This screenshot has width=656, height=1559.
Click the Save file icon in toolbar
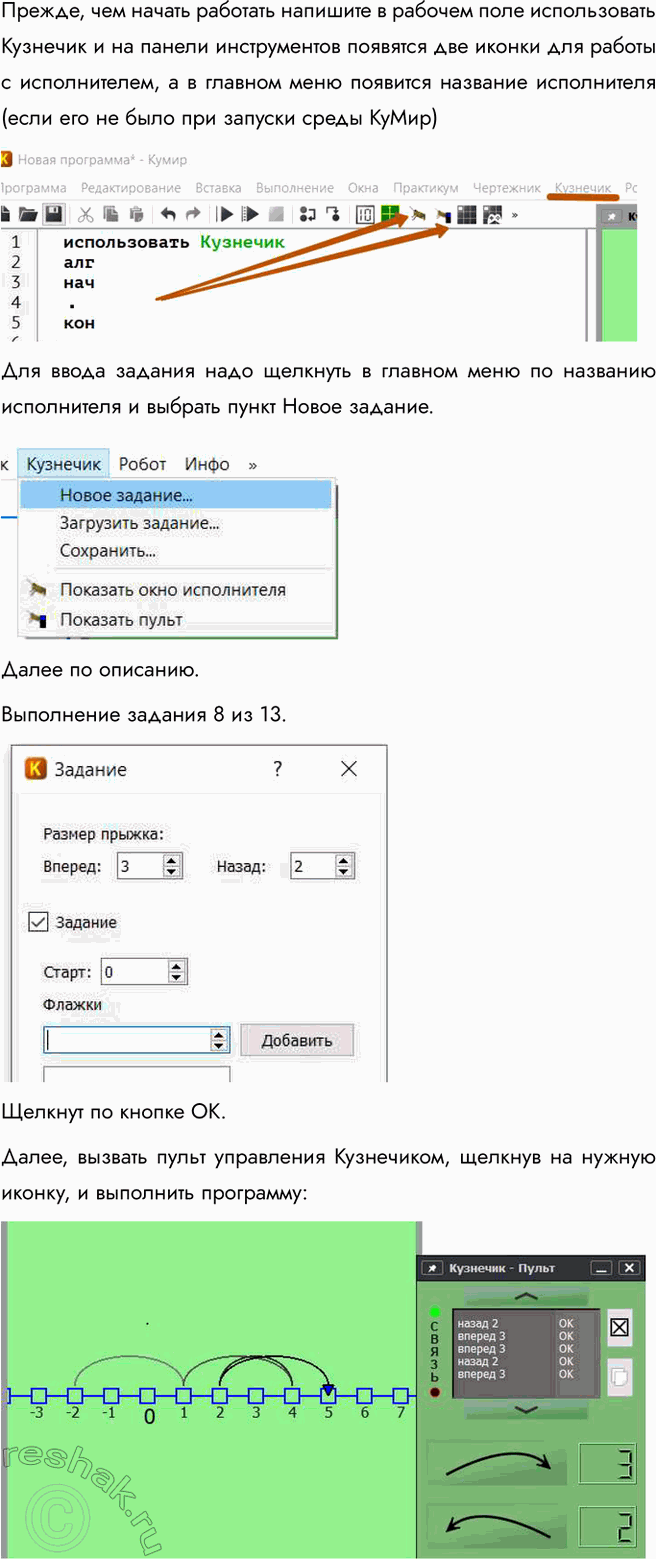54,214
